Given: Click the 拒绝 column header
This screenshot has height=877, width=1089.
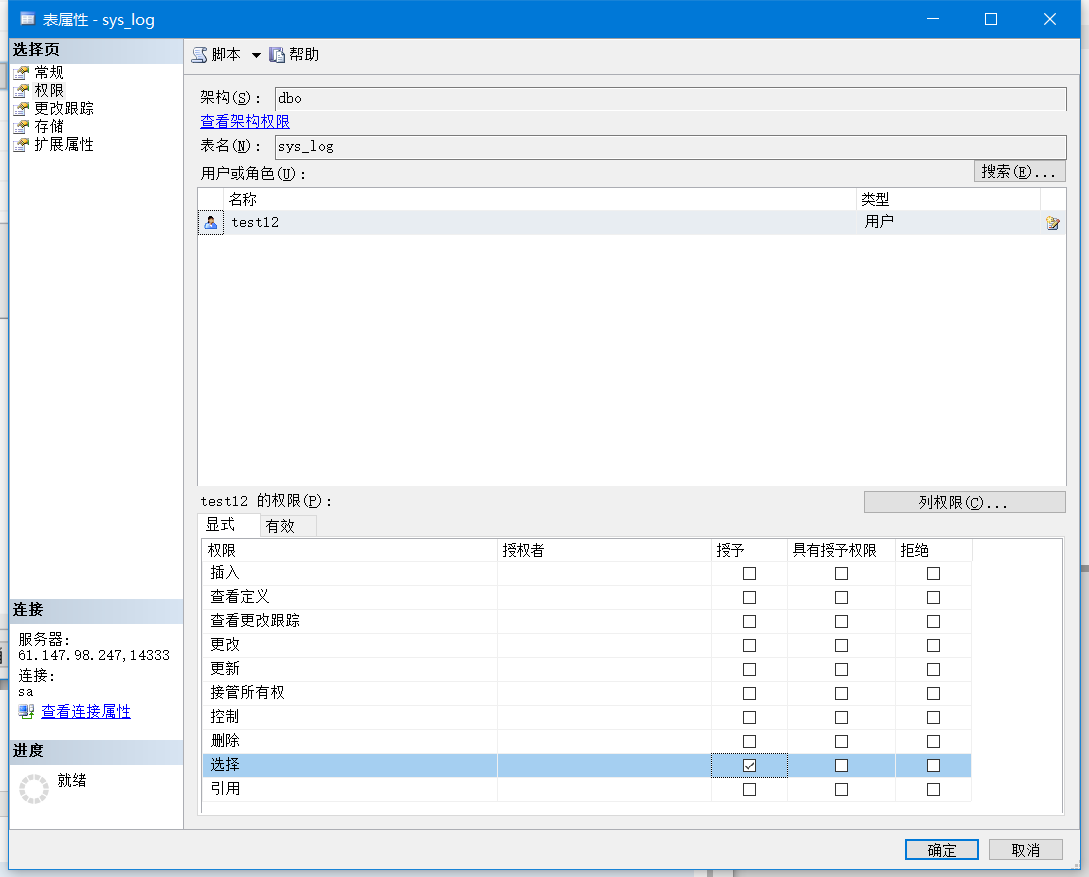Looking at the screenshot, I should tap(933, 551).
